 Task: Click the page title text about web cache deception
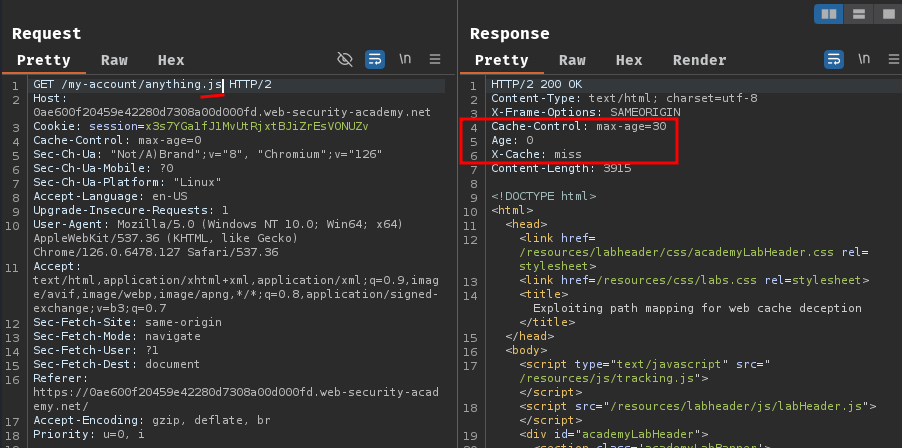[x=697, y=308]
